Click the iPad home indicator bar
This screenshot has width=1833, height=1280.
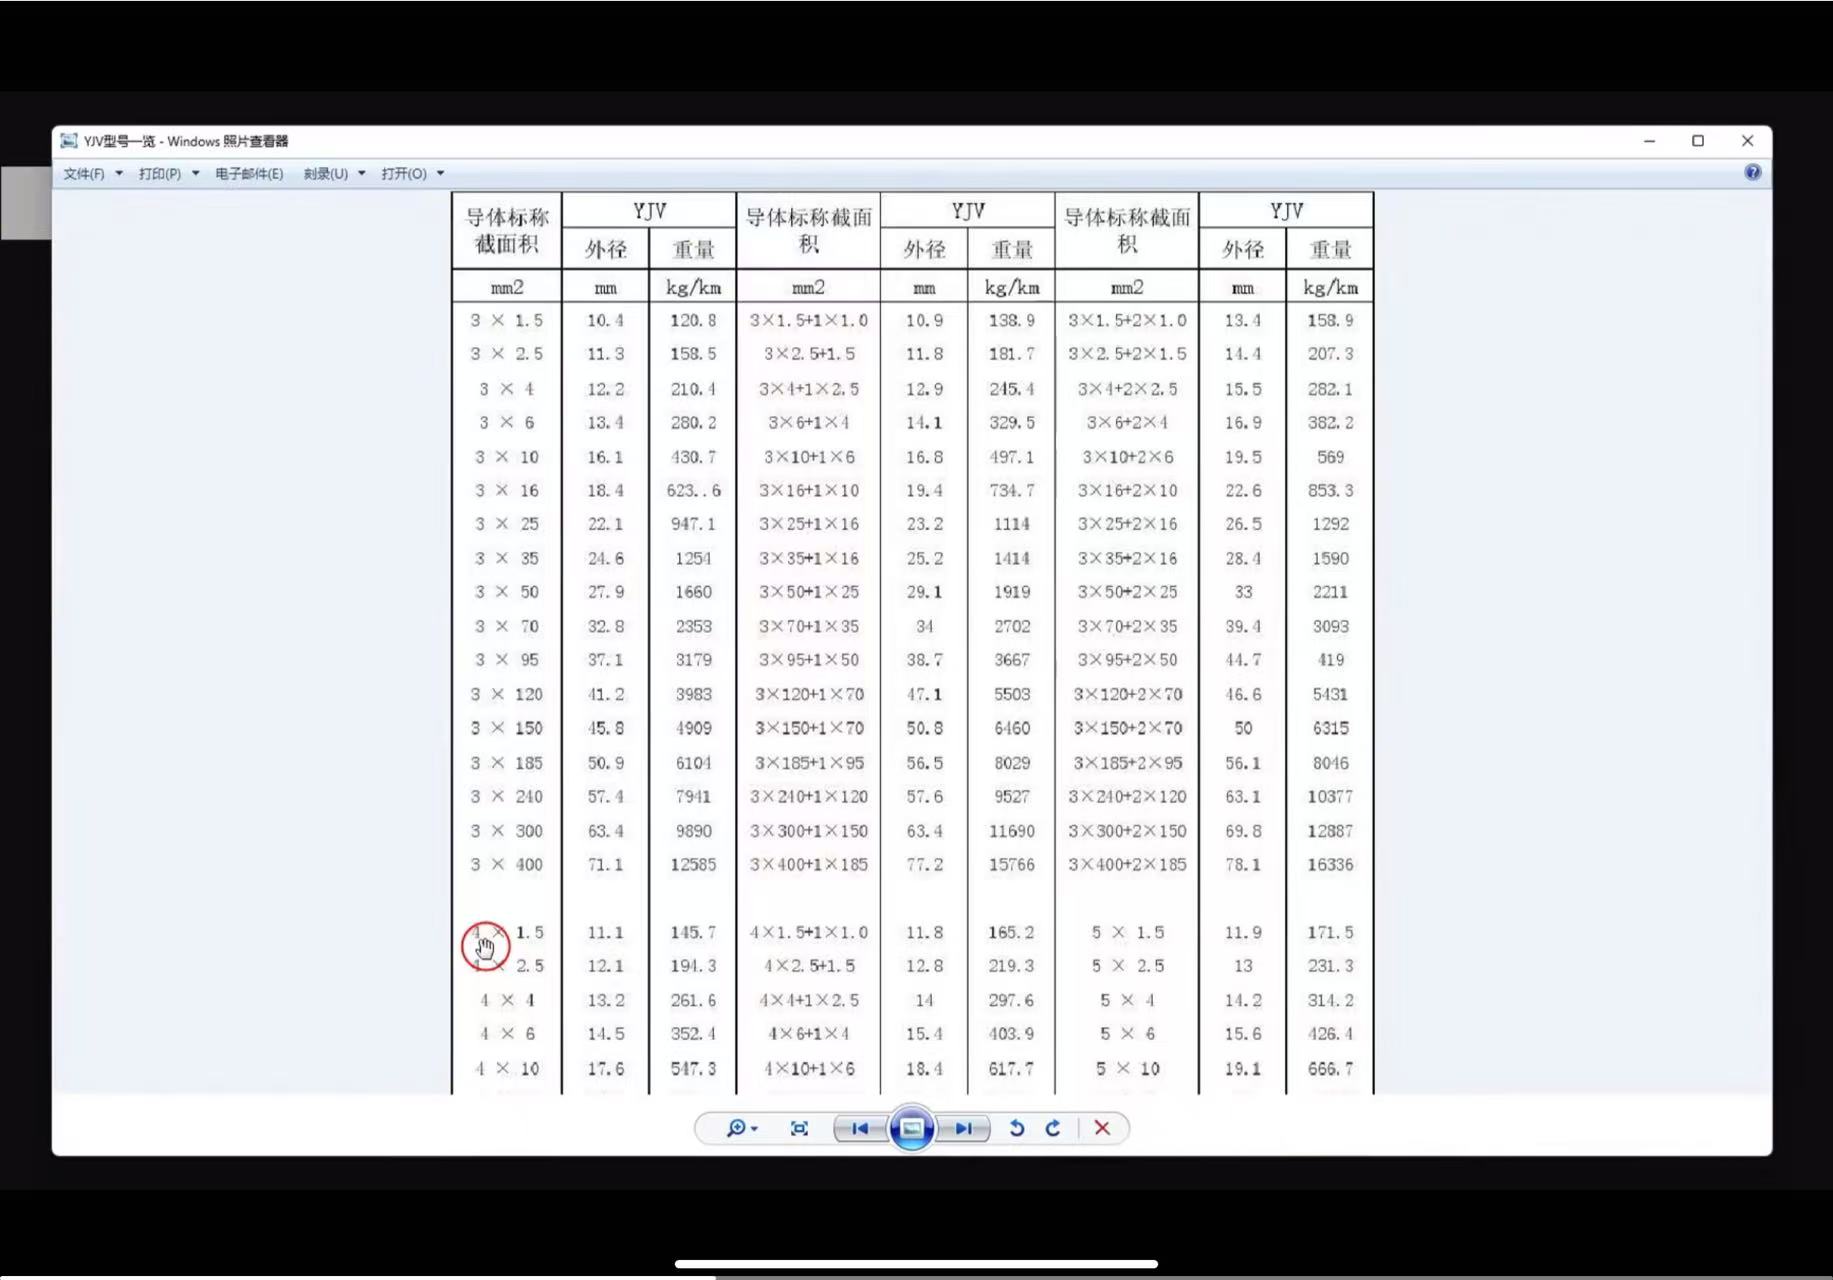pos(916,1264)
